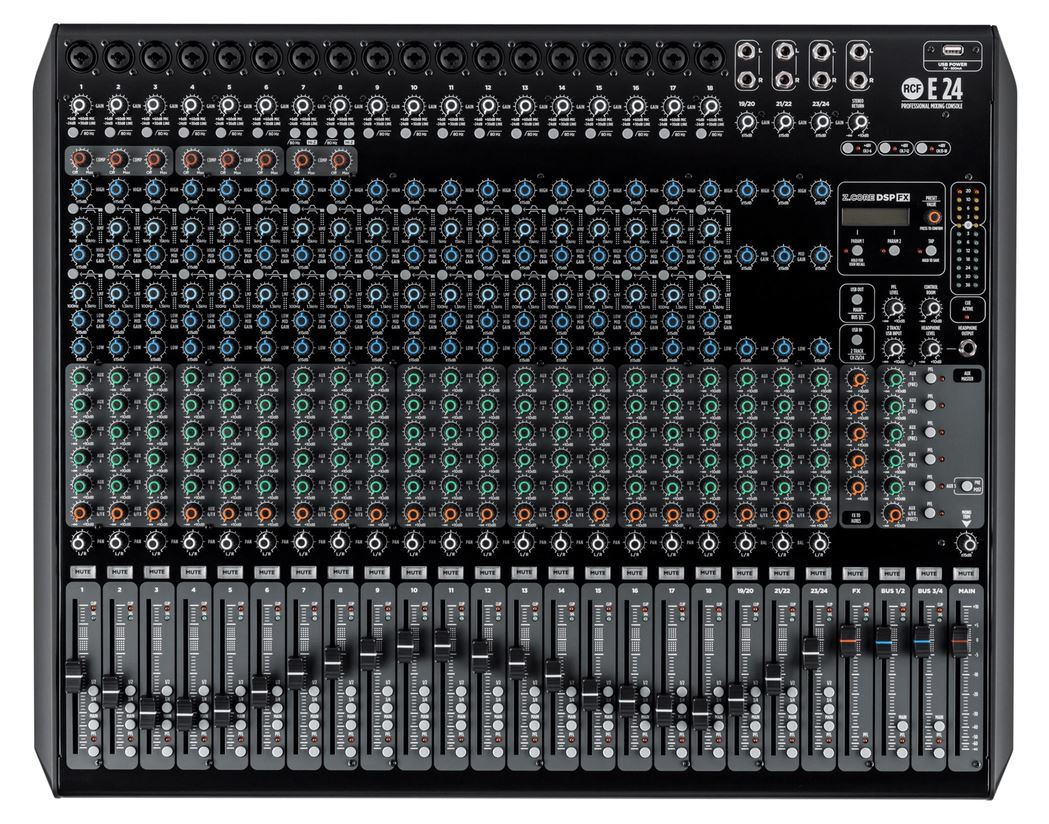Toggle channel 4 80 Hz filter button

tap(185, 134)
